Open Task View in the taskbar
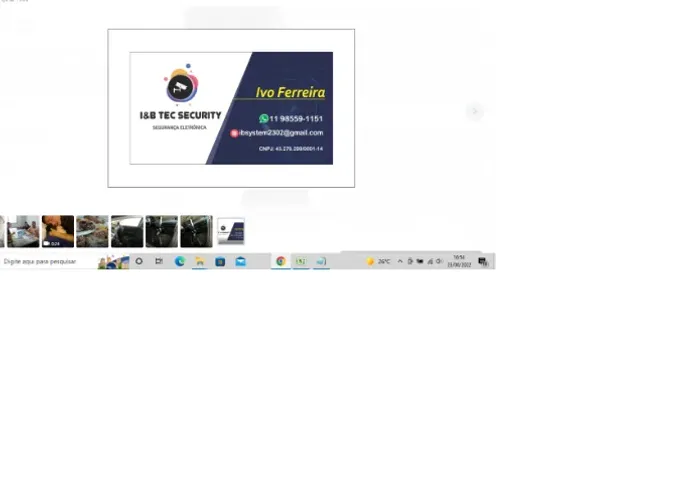Screen dimensions: 700x483 tap(159, 261)
